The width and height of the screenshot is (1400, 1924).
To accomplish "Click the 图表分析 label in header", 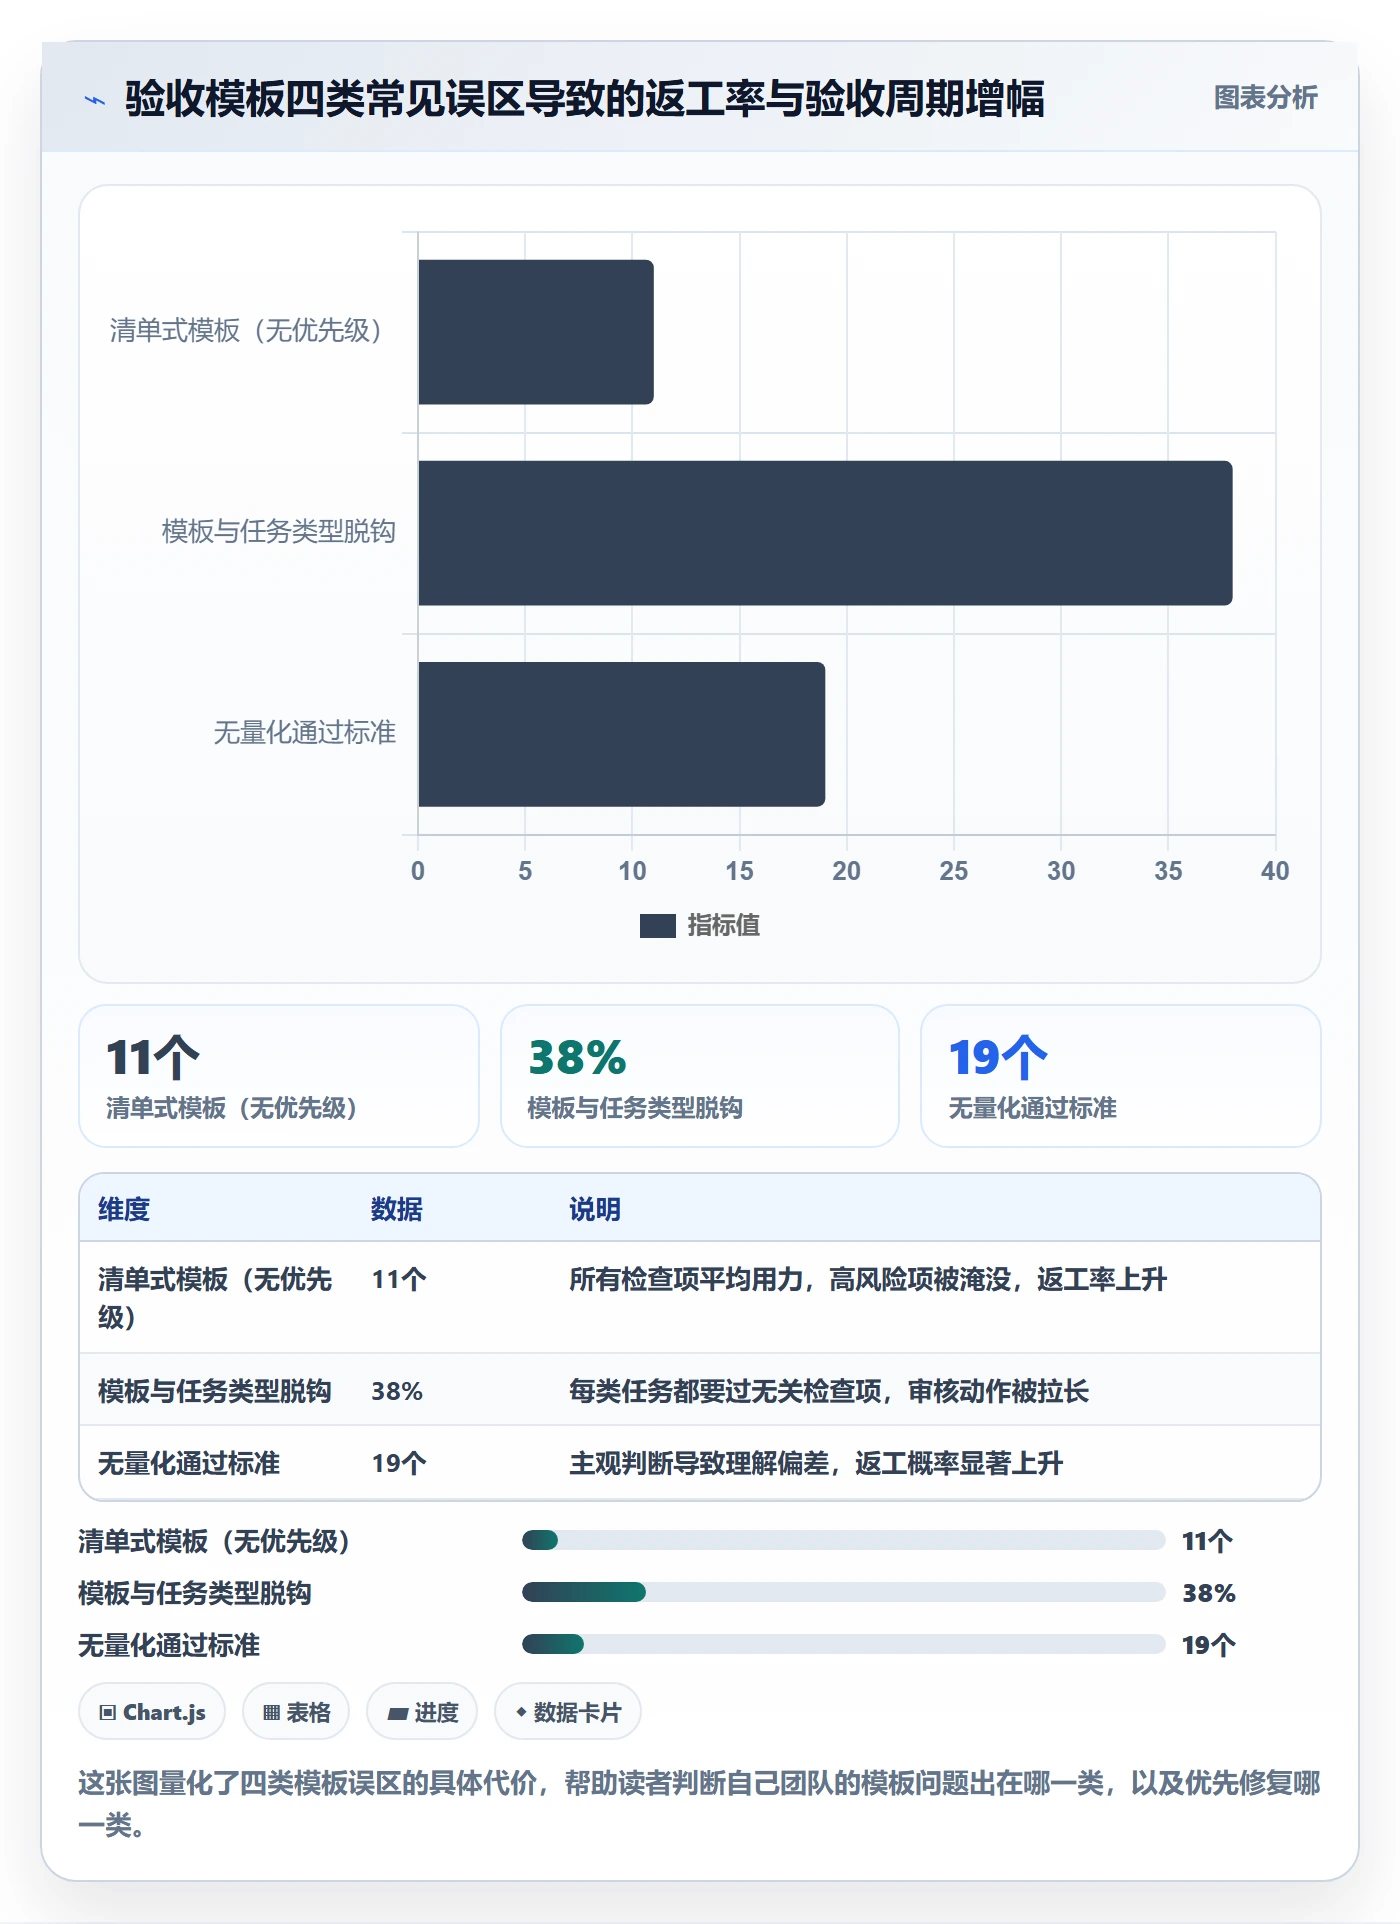I will click(1265, 98).
